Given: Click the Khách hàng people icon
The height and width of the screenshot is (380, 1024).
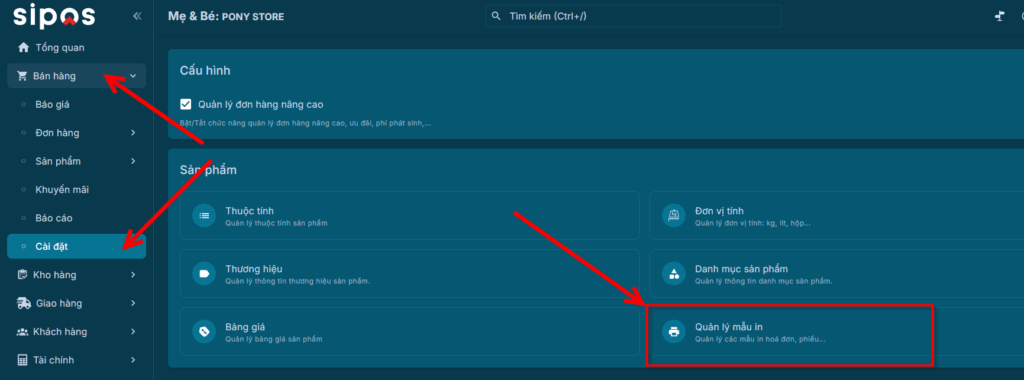Looking at the screenshot, I should click(x=22, y=332).
